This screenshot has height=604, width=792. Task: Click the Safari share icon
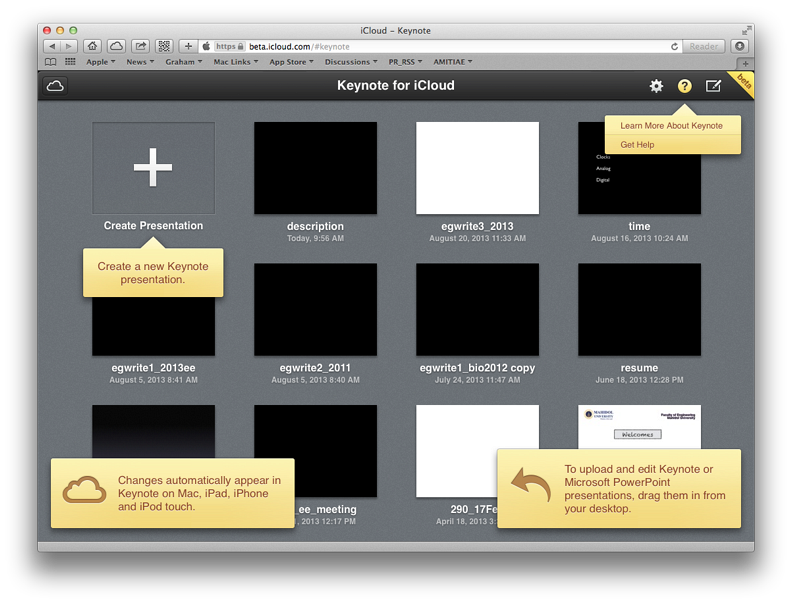coord(140,46)
